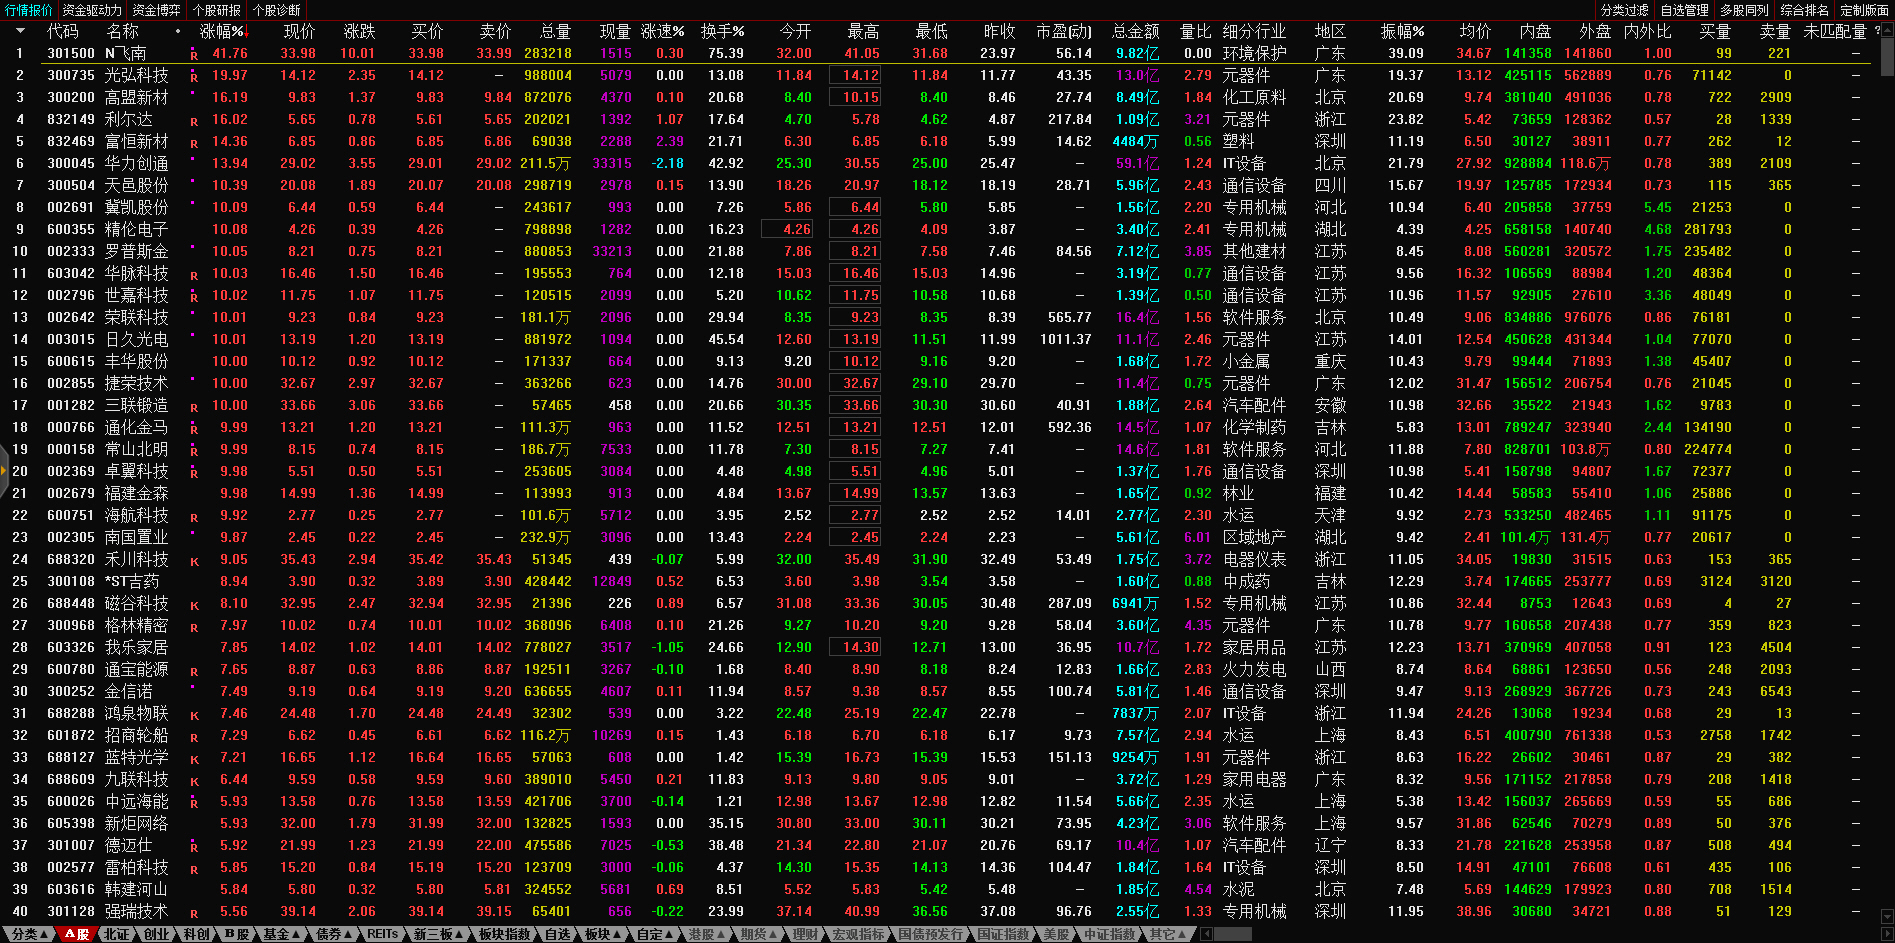Click the 定制版面 button

click(1864, 10)
